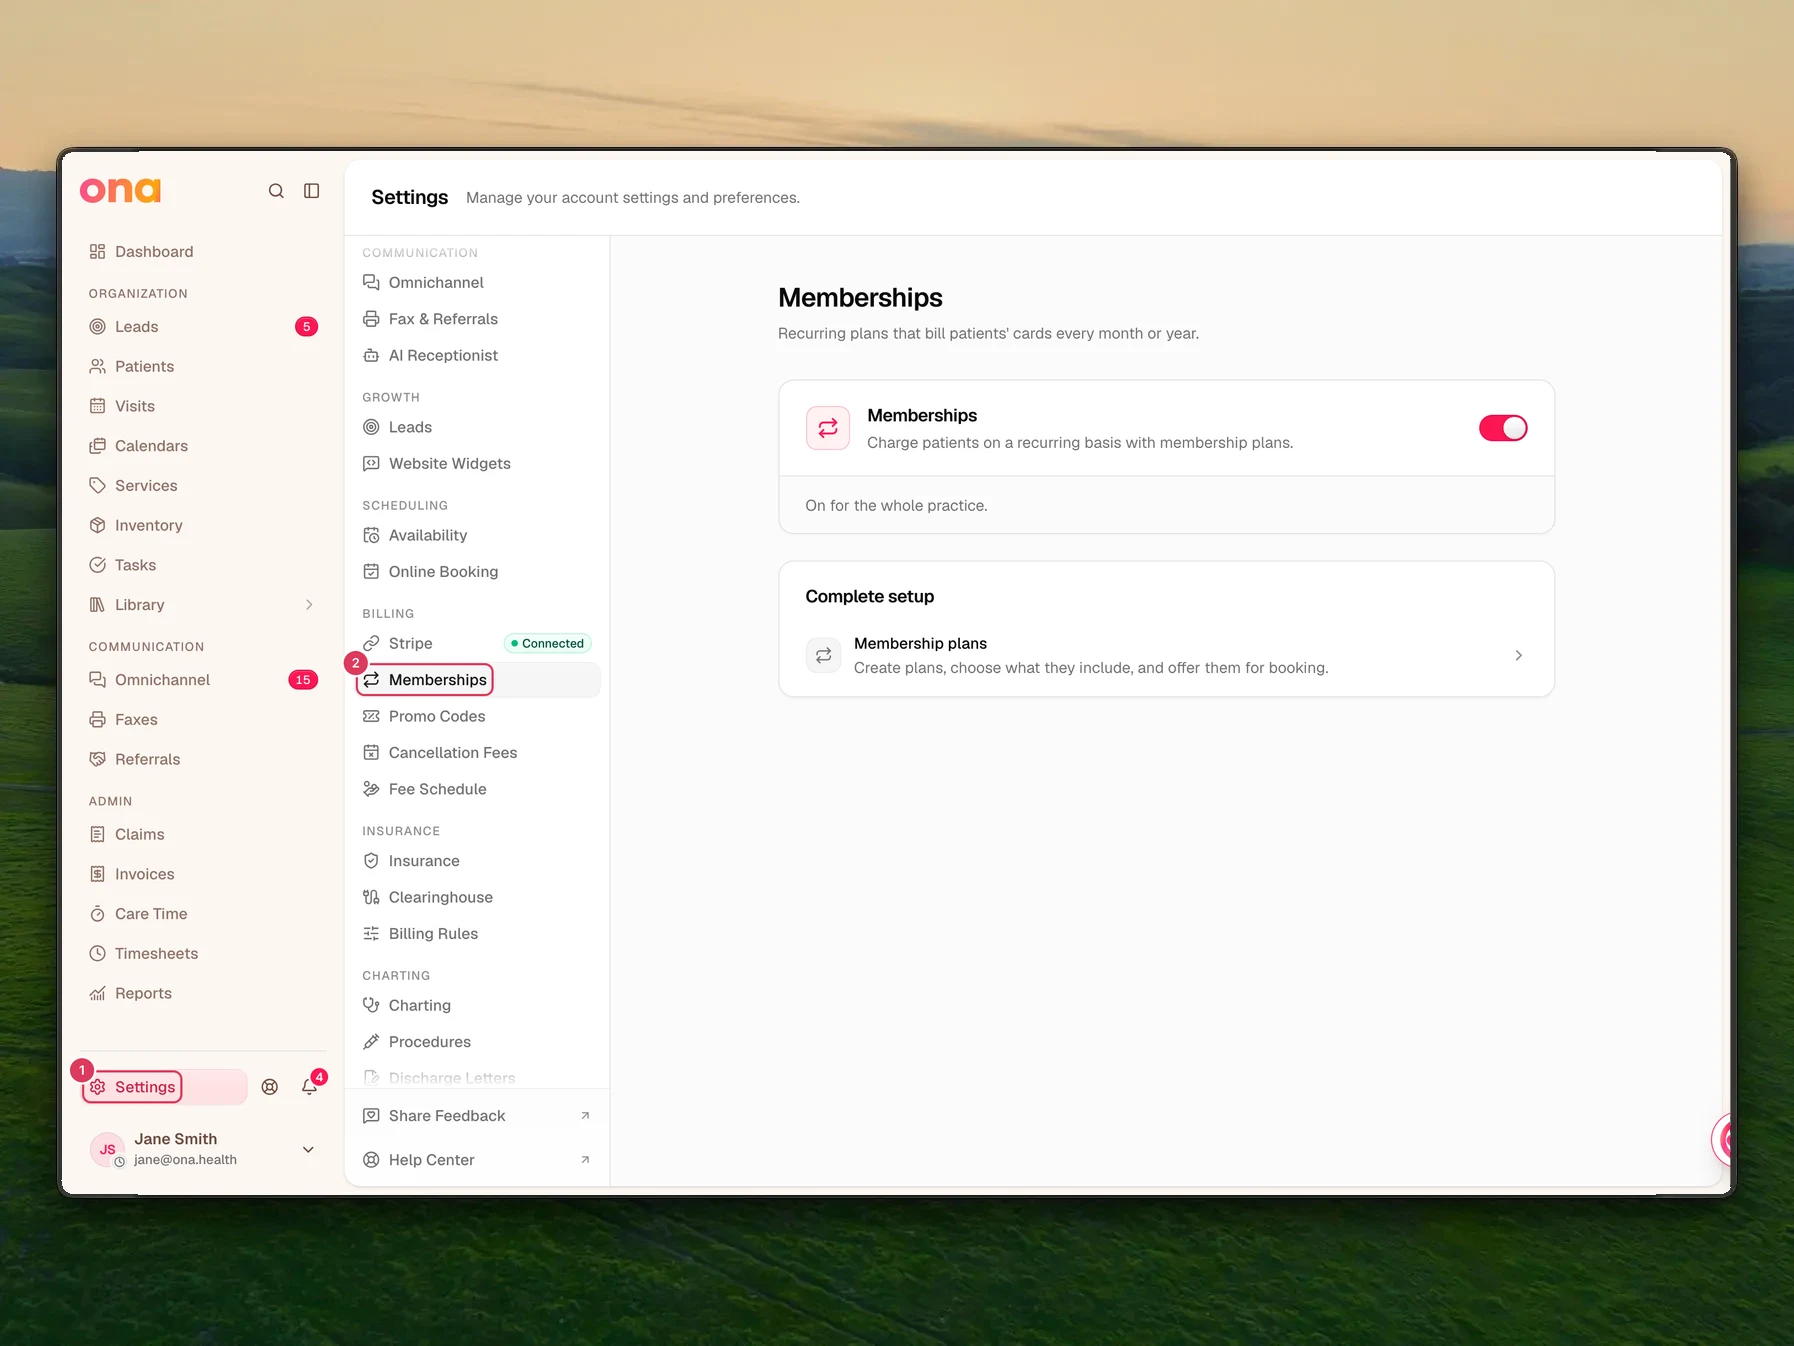Click the JS user avatar

107,1150
